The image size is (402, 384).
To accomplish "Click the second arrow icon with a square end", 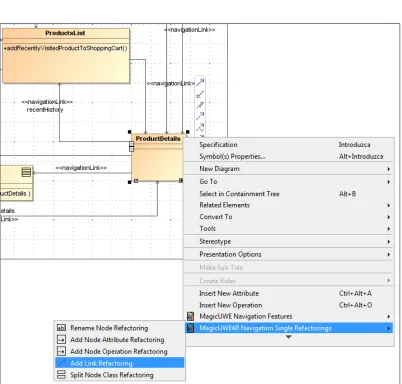I will point(200,94).
